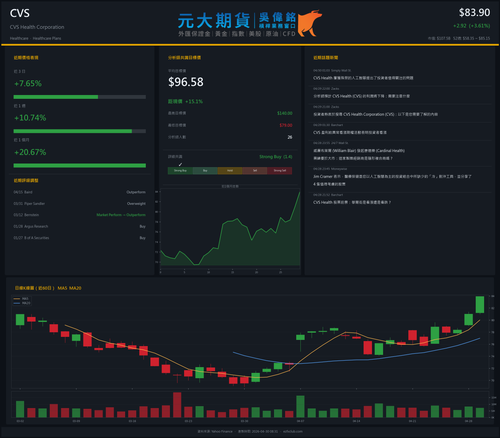Click the Piper Sandler Overweight rating row

click(x=80, y=204)
